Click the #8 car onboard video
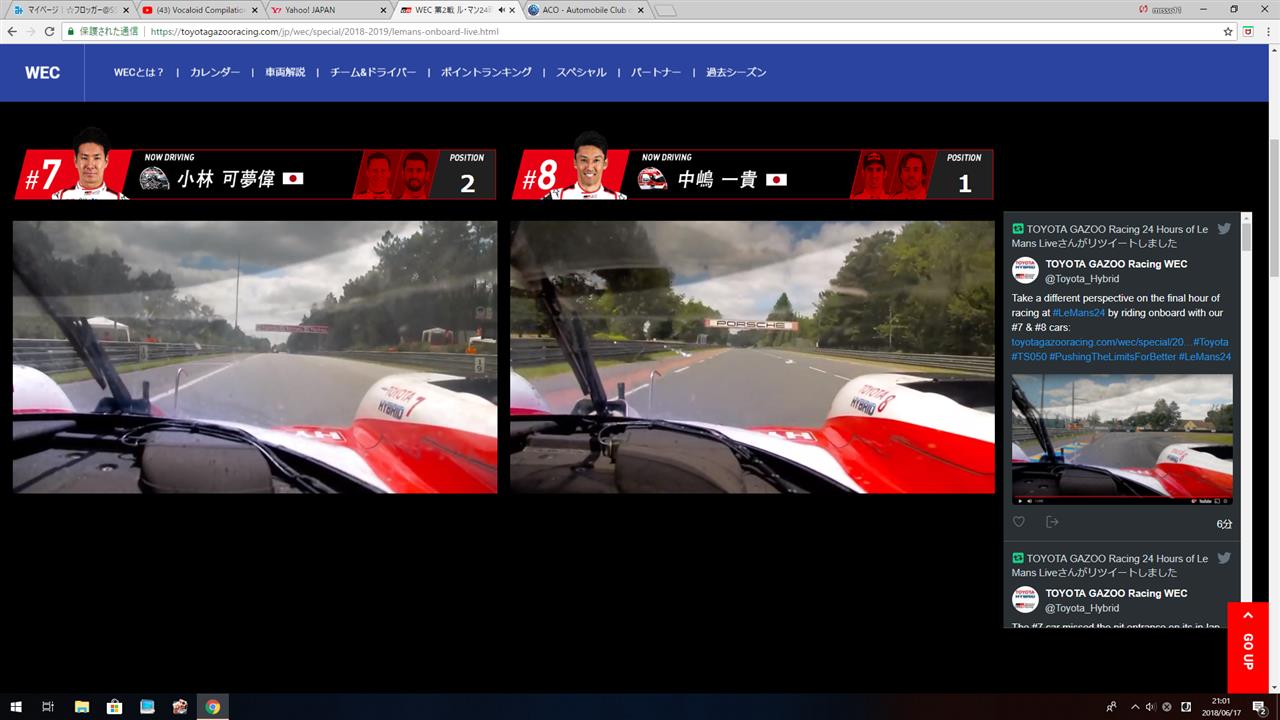Viewport: 1280px width, 720px height. [x=752, y=357]
